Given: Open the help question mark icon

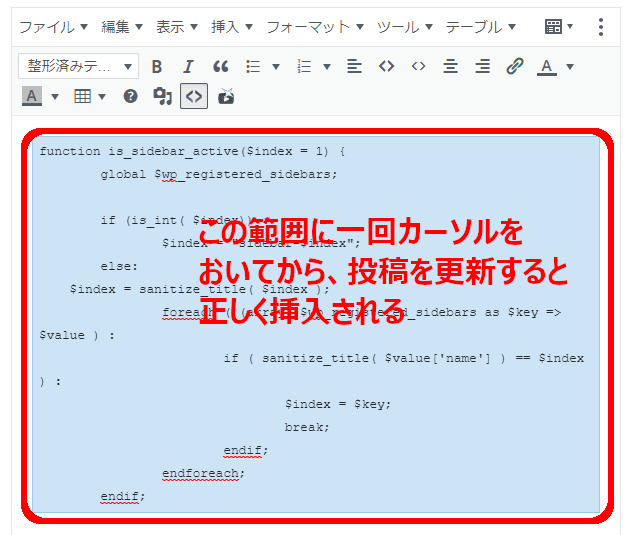Looking at the screenshot, I should [130, 97].
